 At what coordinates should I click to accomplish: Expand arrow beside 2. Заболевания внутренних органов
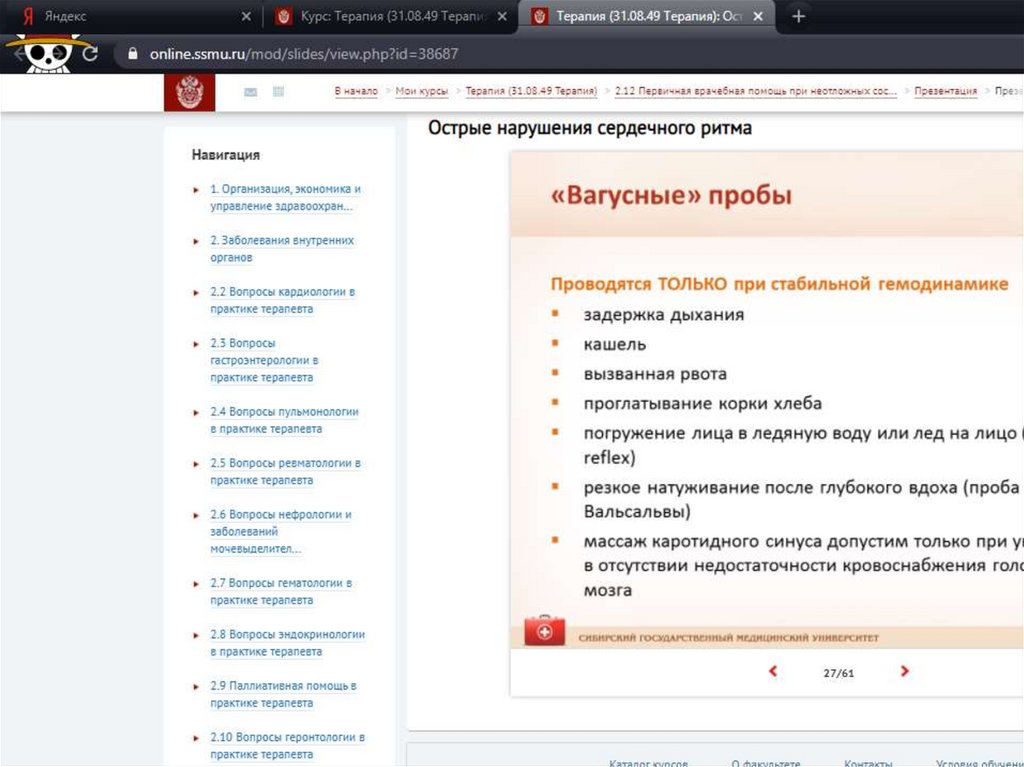click(196, 241)
